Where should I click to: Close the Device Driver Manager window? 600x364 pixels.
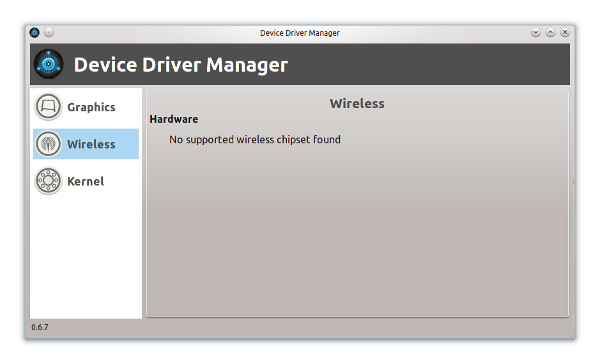(x=565, y=33)
